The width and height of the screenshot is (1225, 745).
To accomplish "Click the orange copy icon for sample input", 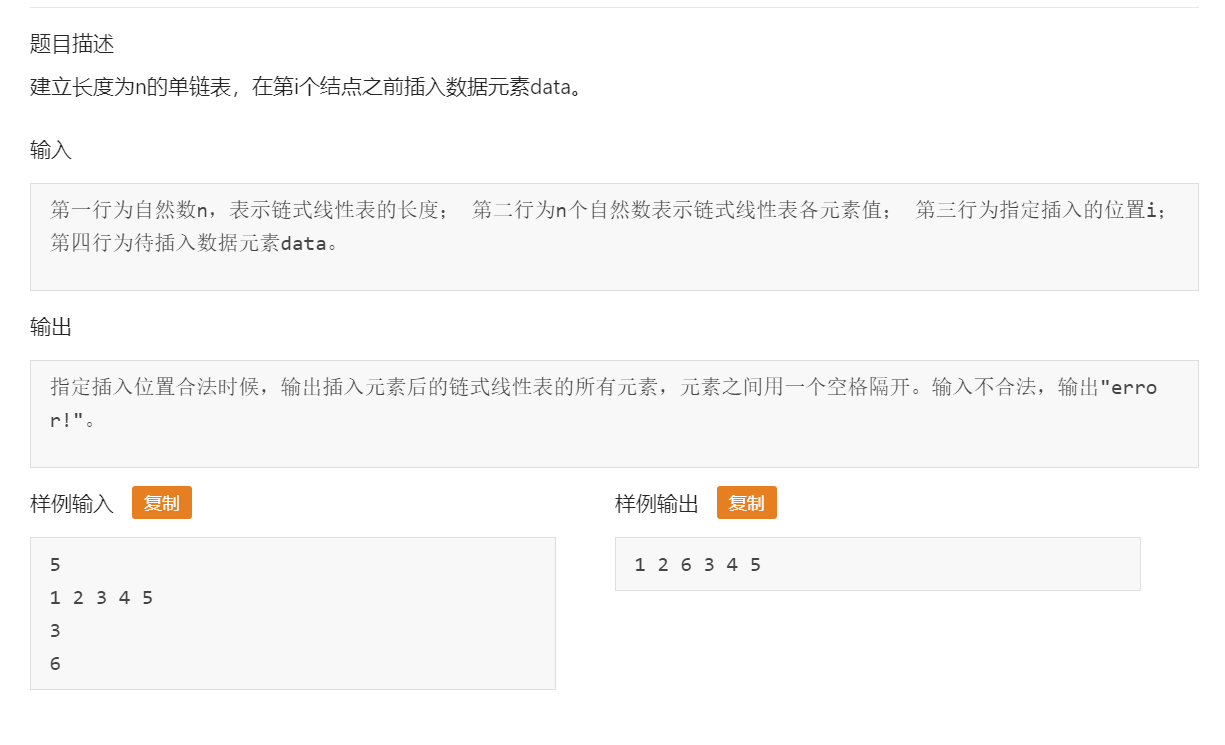I will [161, 503].
